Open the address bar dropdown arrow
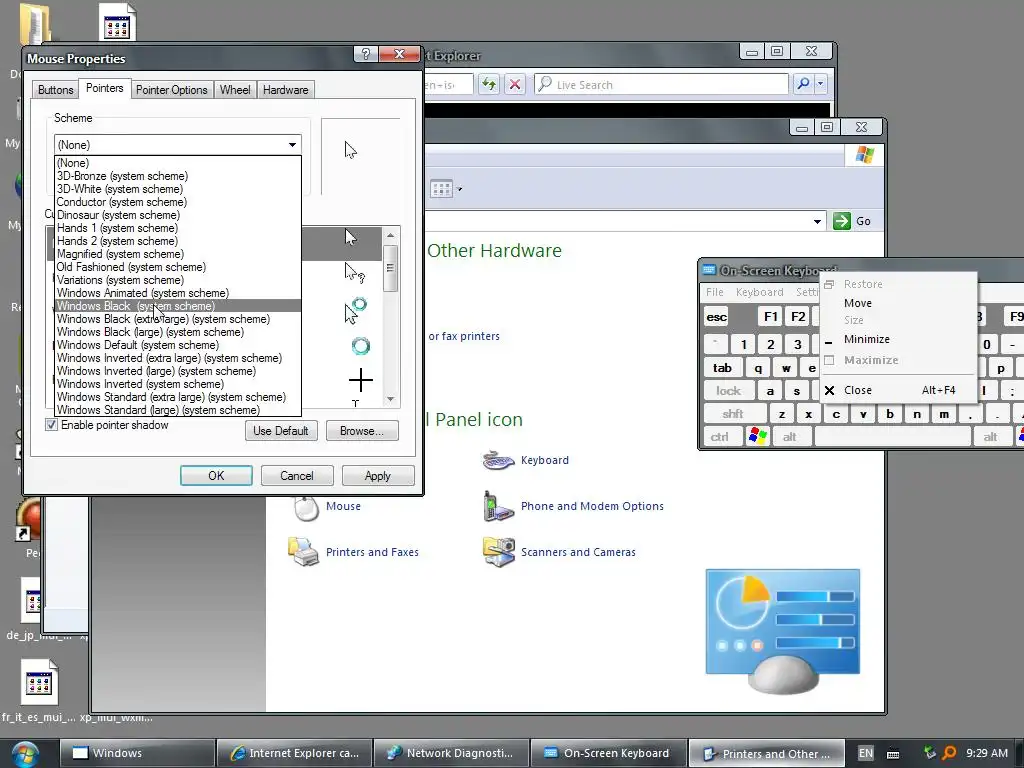1024x768 pixels. [817, 221]
